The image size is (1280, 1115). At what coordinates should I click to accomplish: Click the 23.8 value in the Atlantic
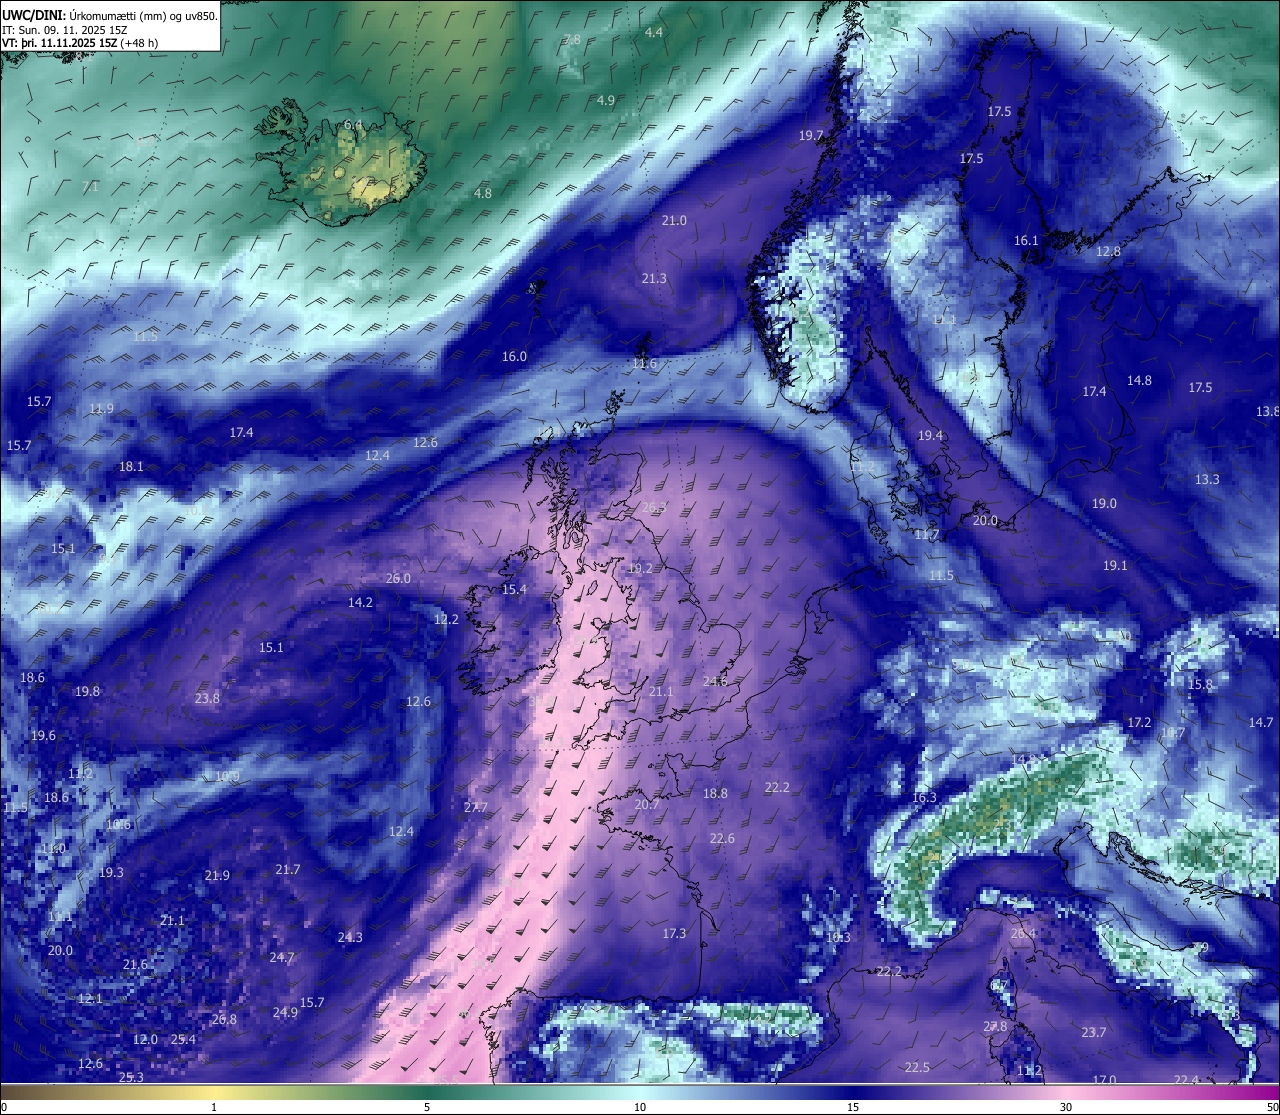point(207,699)
